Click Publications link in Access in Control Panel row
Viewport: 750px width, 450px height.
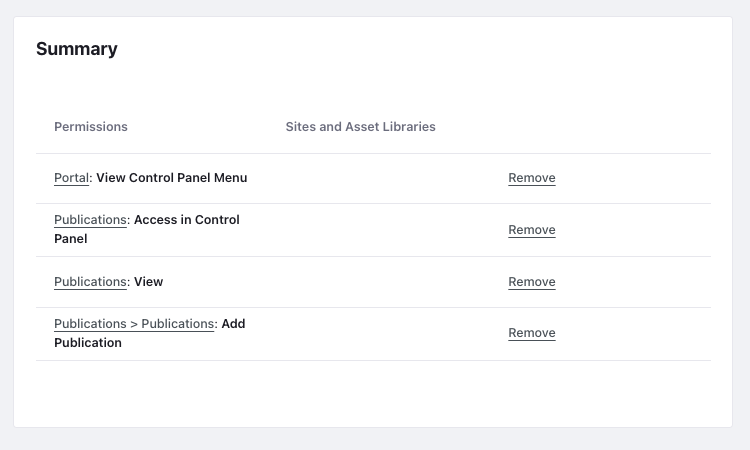click(90, 220)
